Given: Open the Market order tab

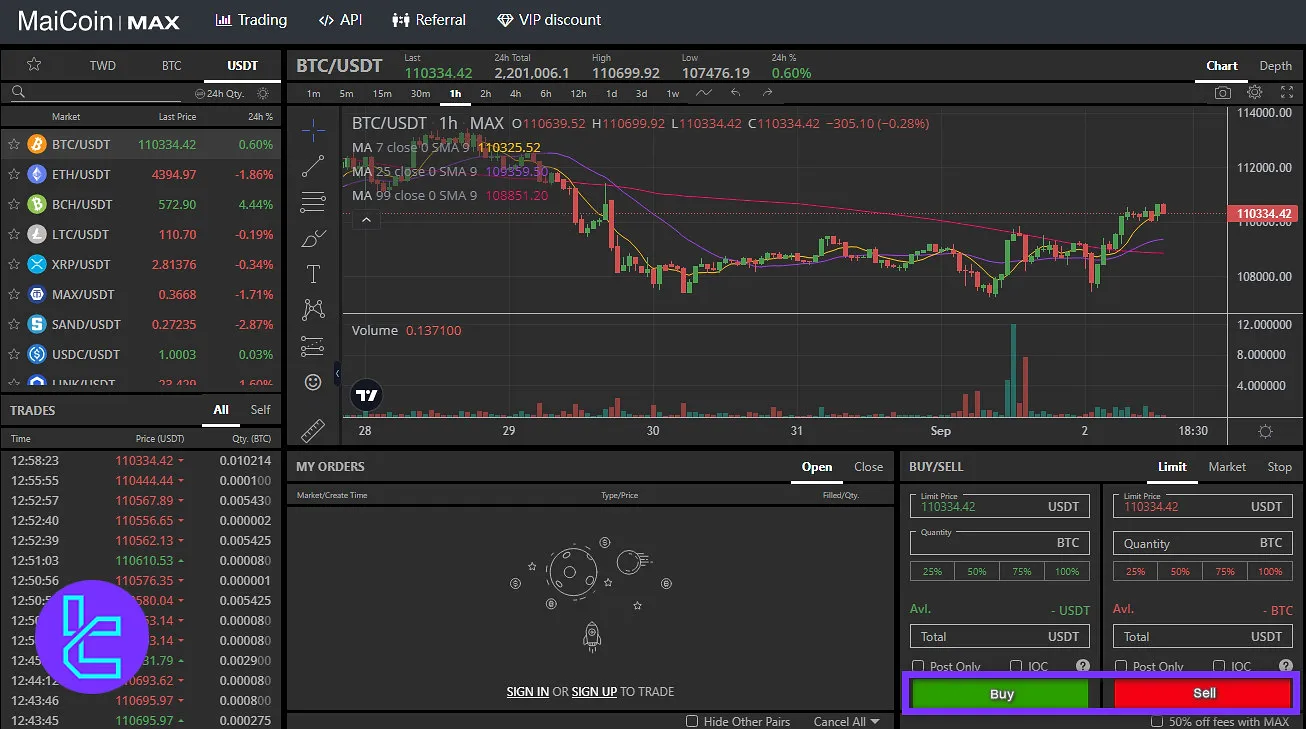Looking at the screenshot, I should click(x=1227, y=466).
